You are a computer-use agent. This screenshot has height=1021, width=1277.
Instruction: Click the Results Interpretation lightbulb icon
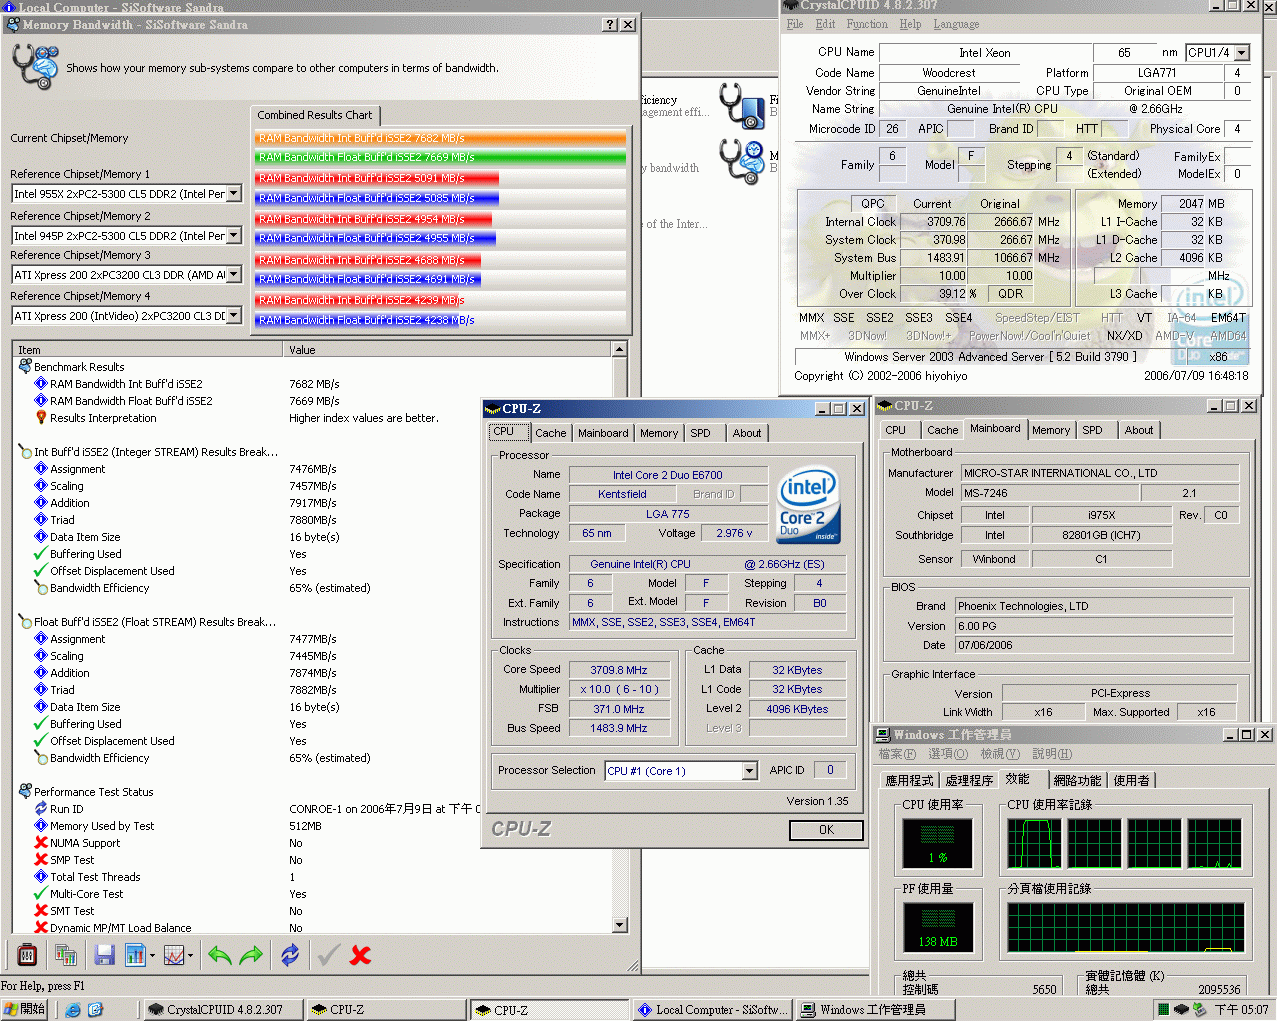pyautogui.click(x=41, y=417)
